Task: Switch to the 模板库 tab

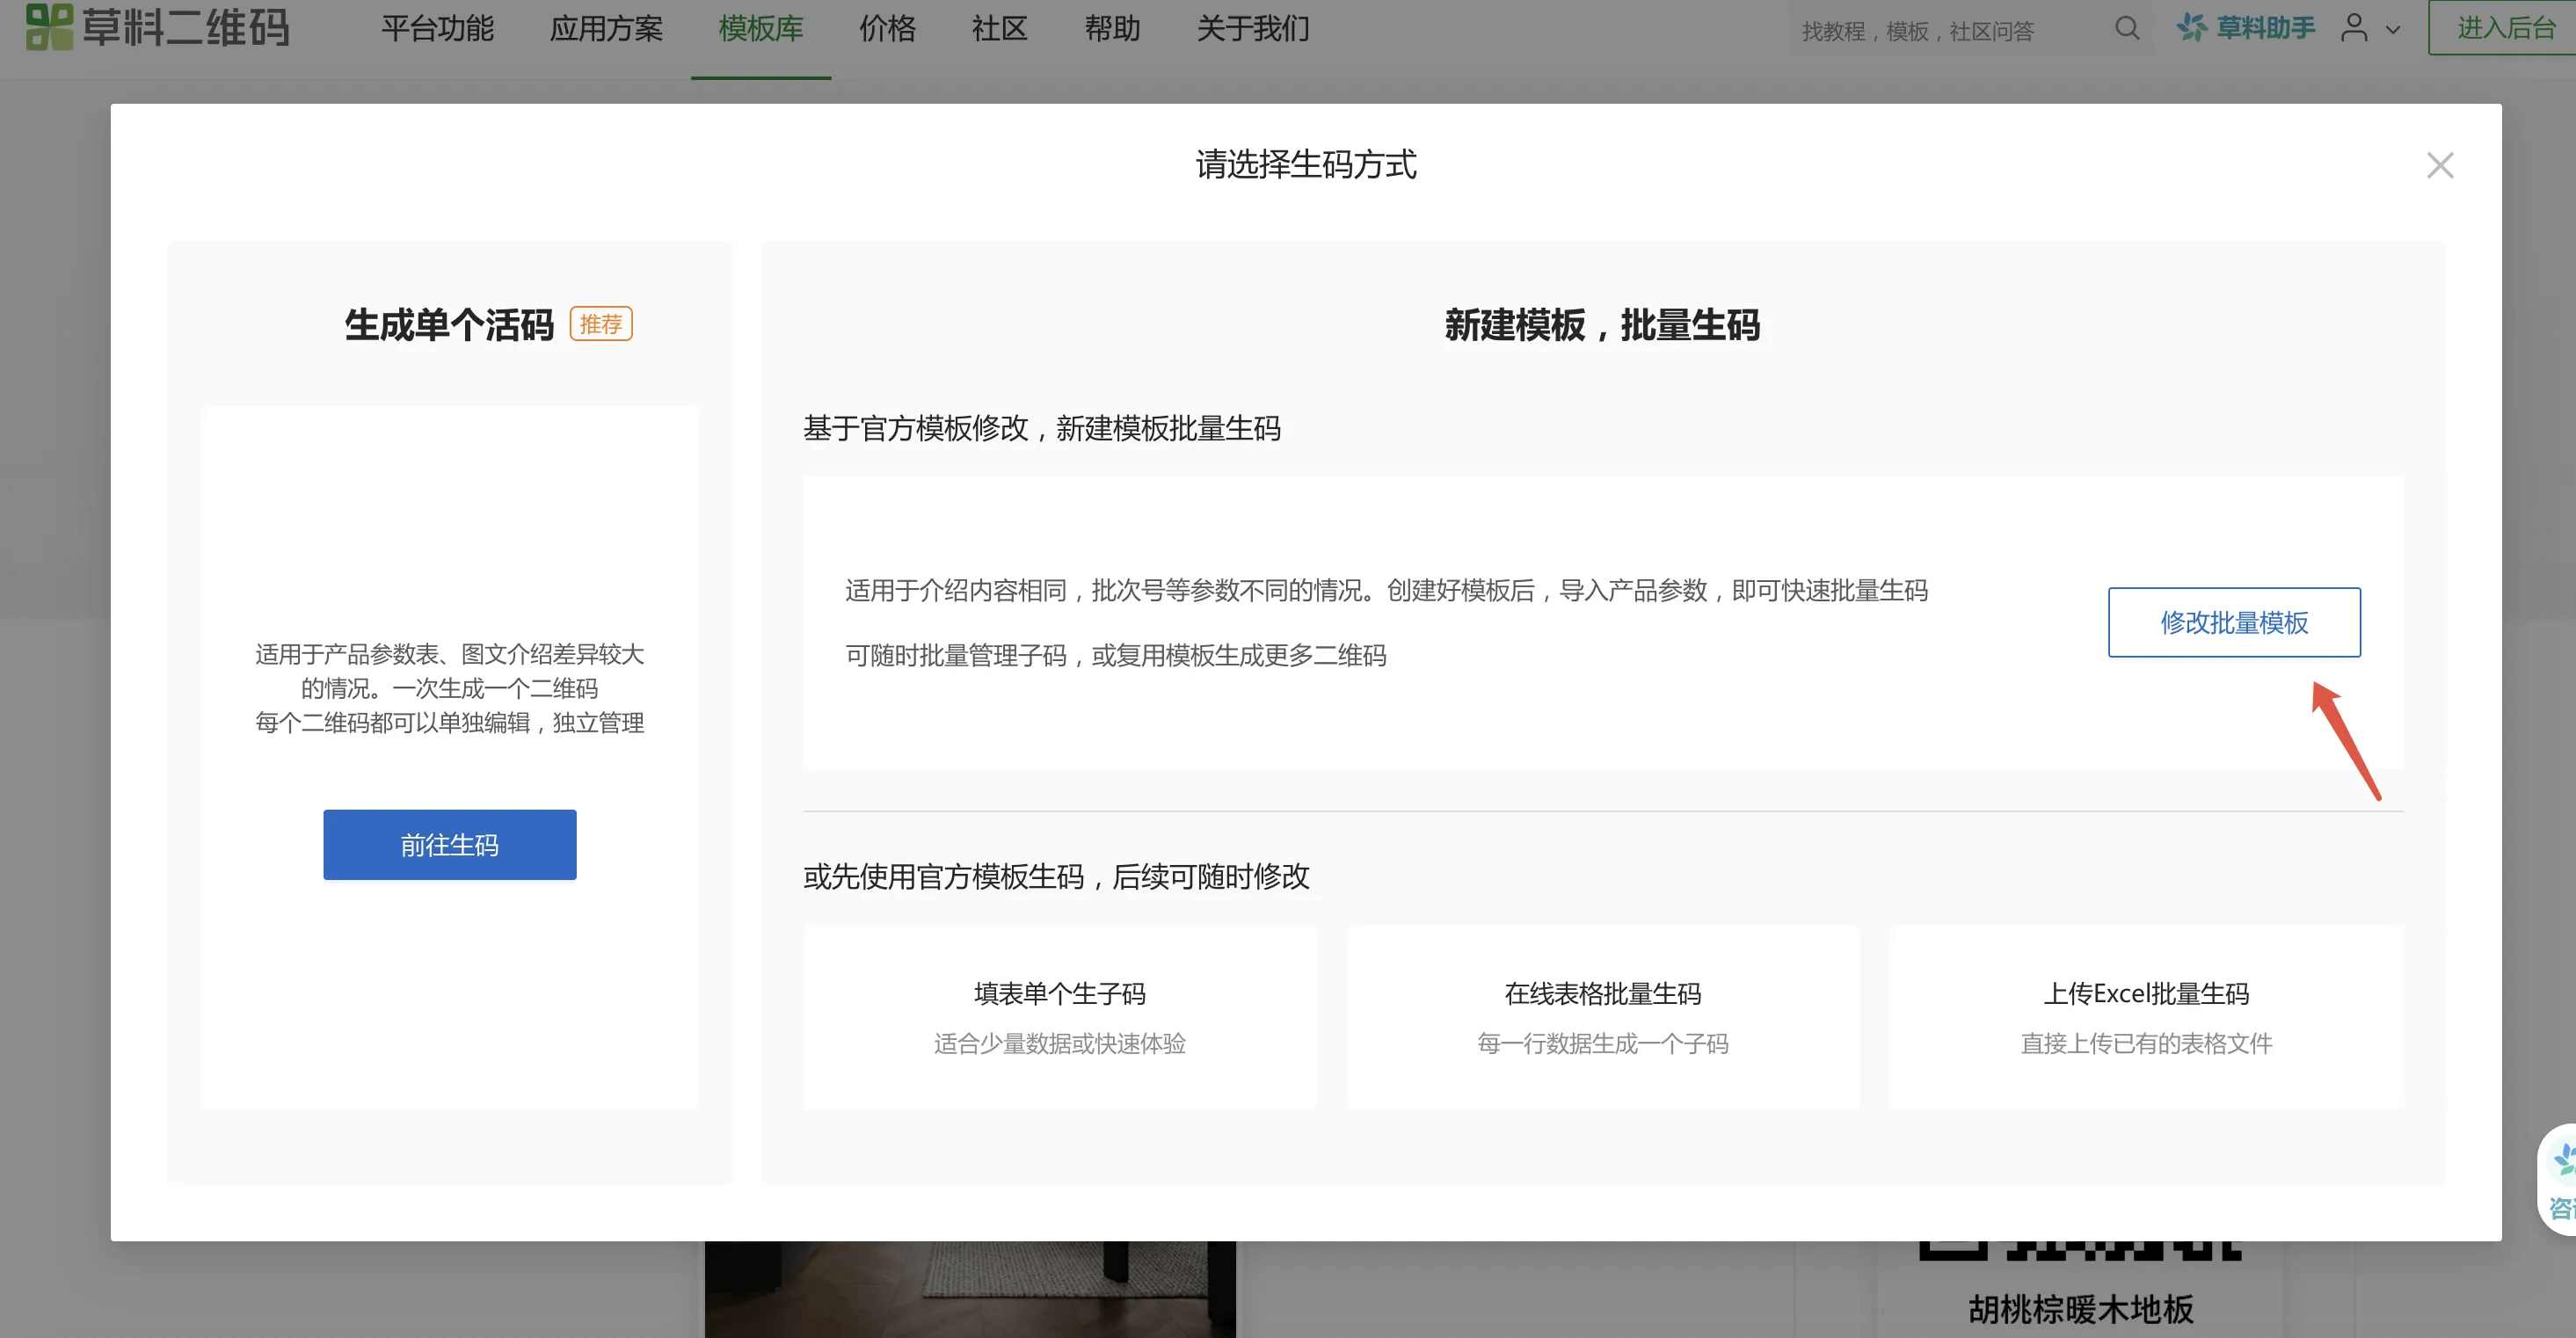Action: coord(761,28)
